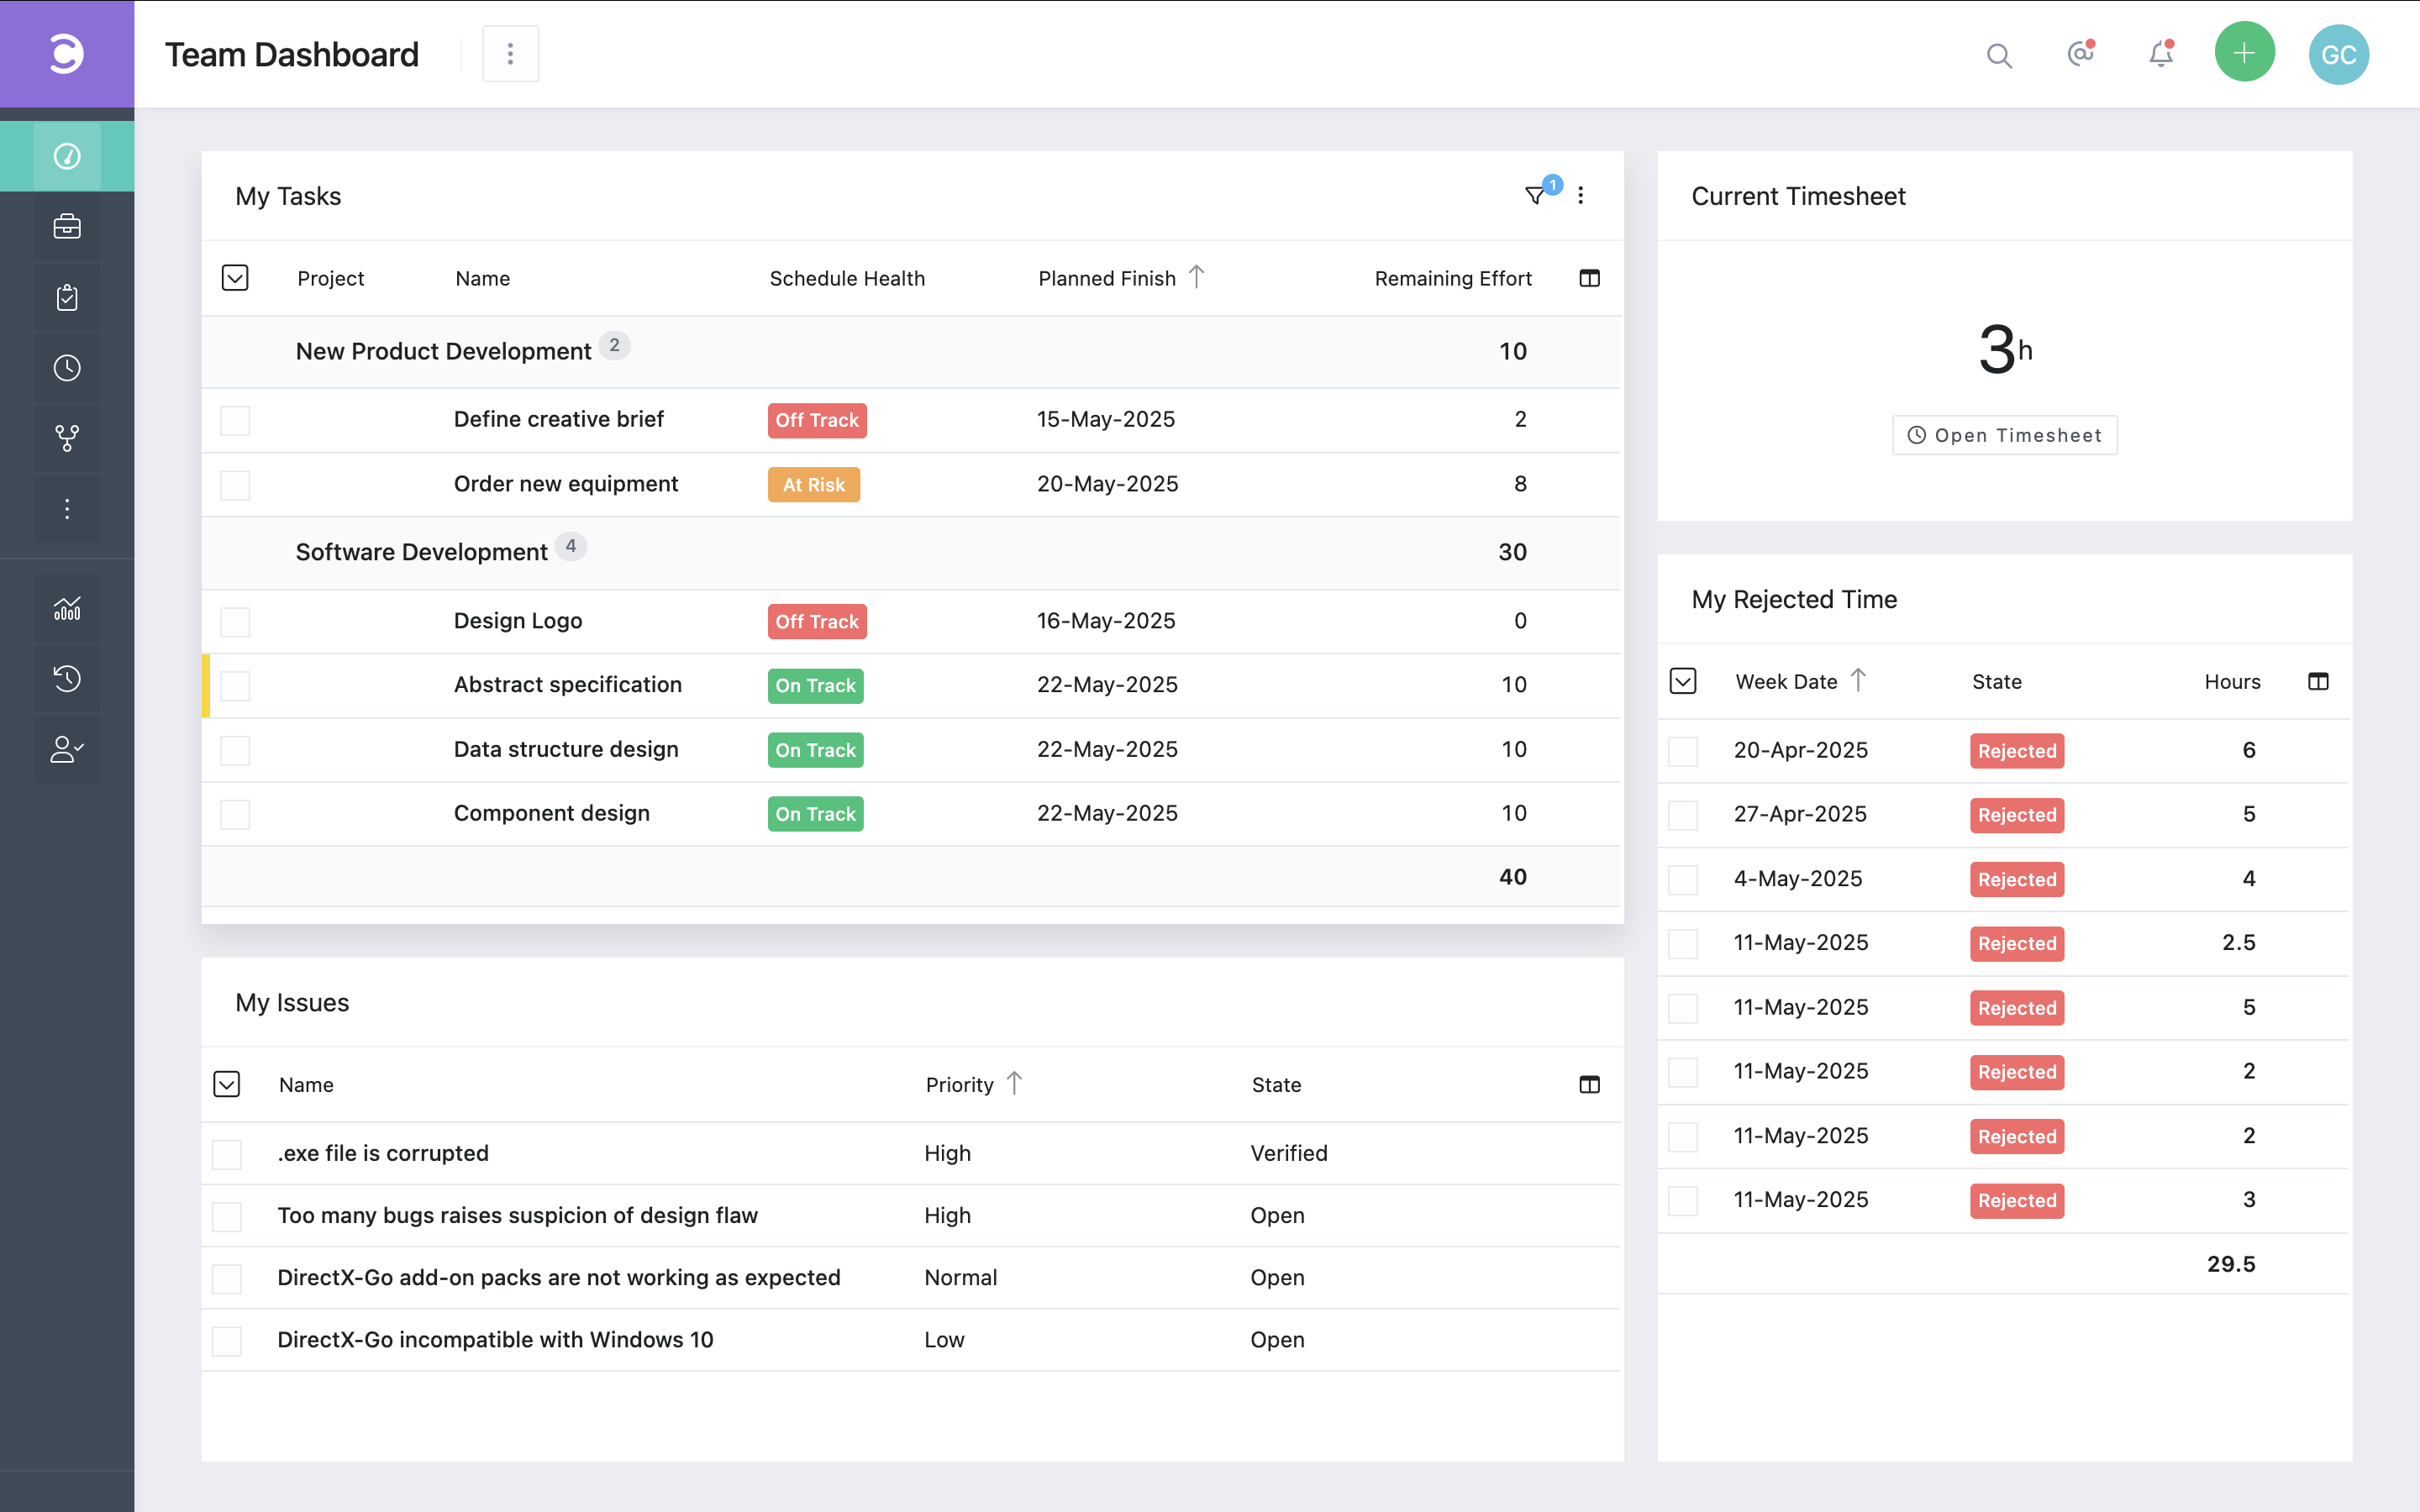Tick the 20-Apr-2025 rejected time checkbox

tap(1683, 751)
